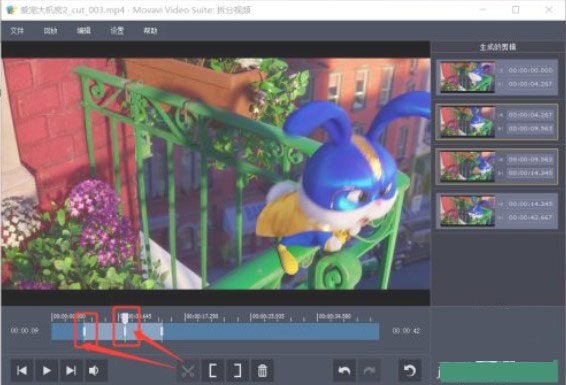Open the 帮助 menu
566x385 pixels.
pyautogui.click(x=150, y=31)
